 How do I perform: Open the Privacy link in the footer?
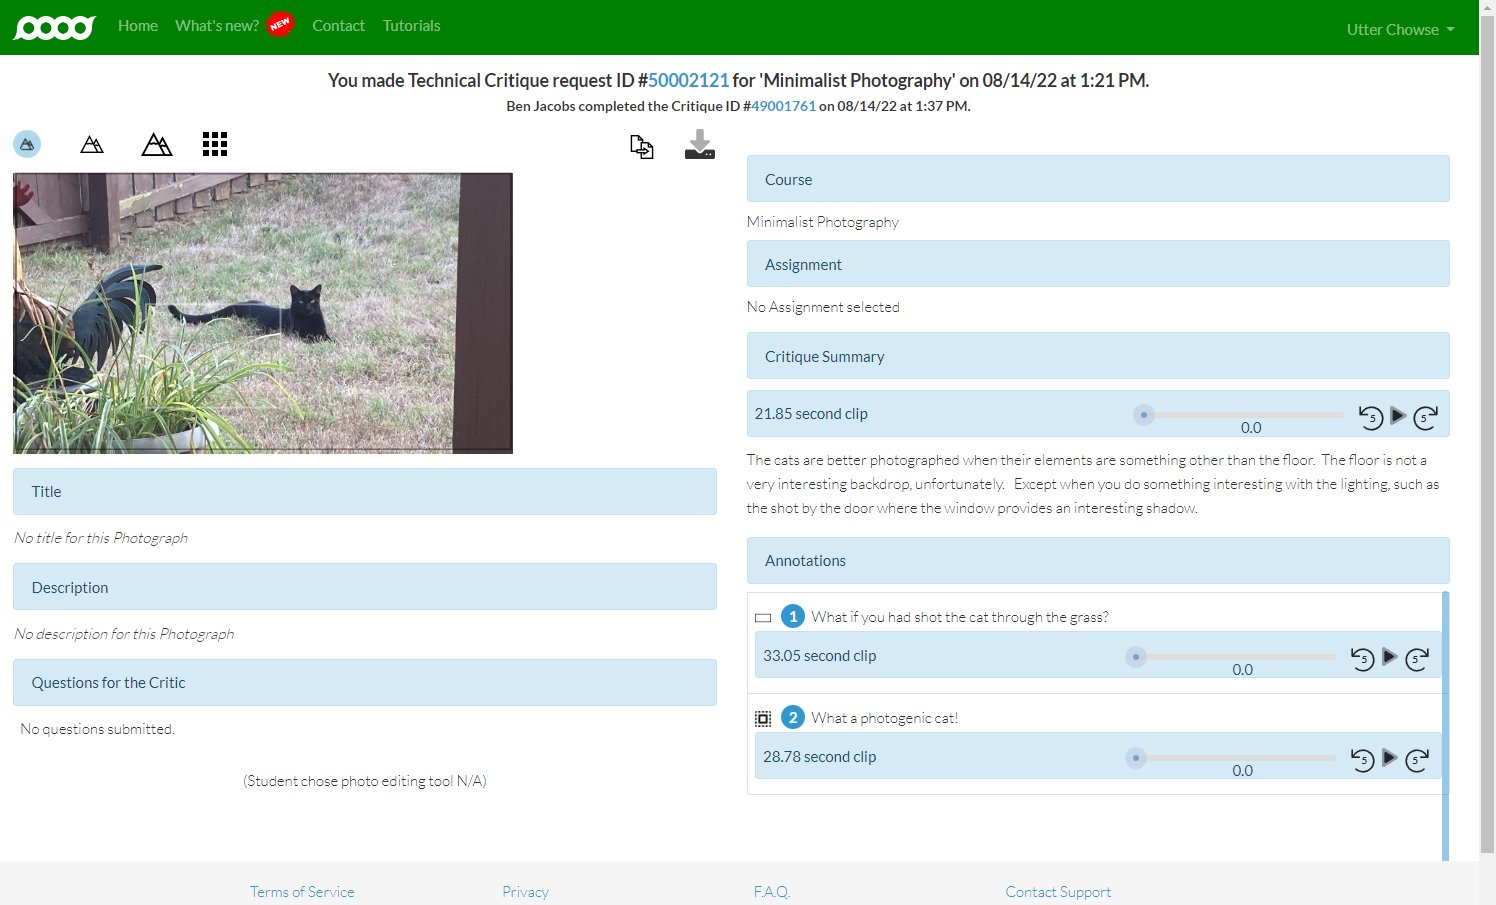[525, 891]
